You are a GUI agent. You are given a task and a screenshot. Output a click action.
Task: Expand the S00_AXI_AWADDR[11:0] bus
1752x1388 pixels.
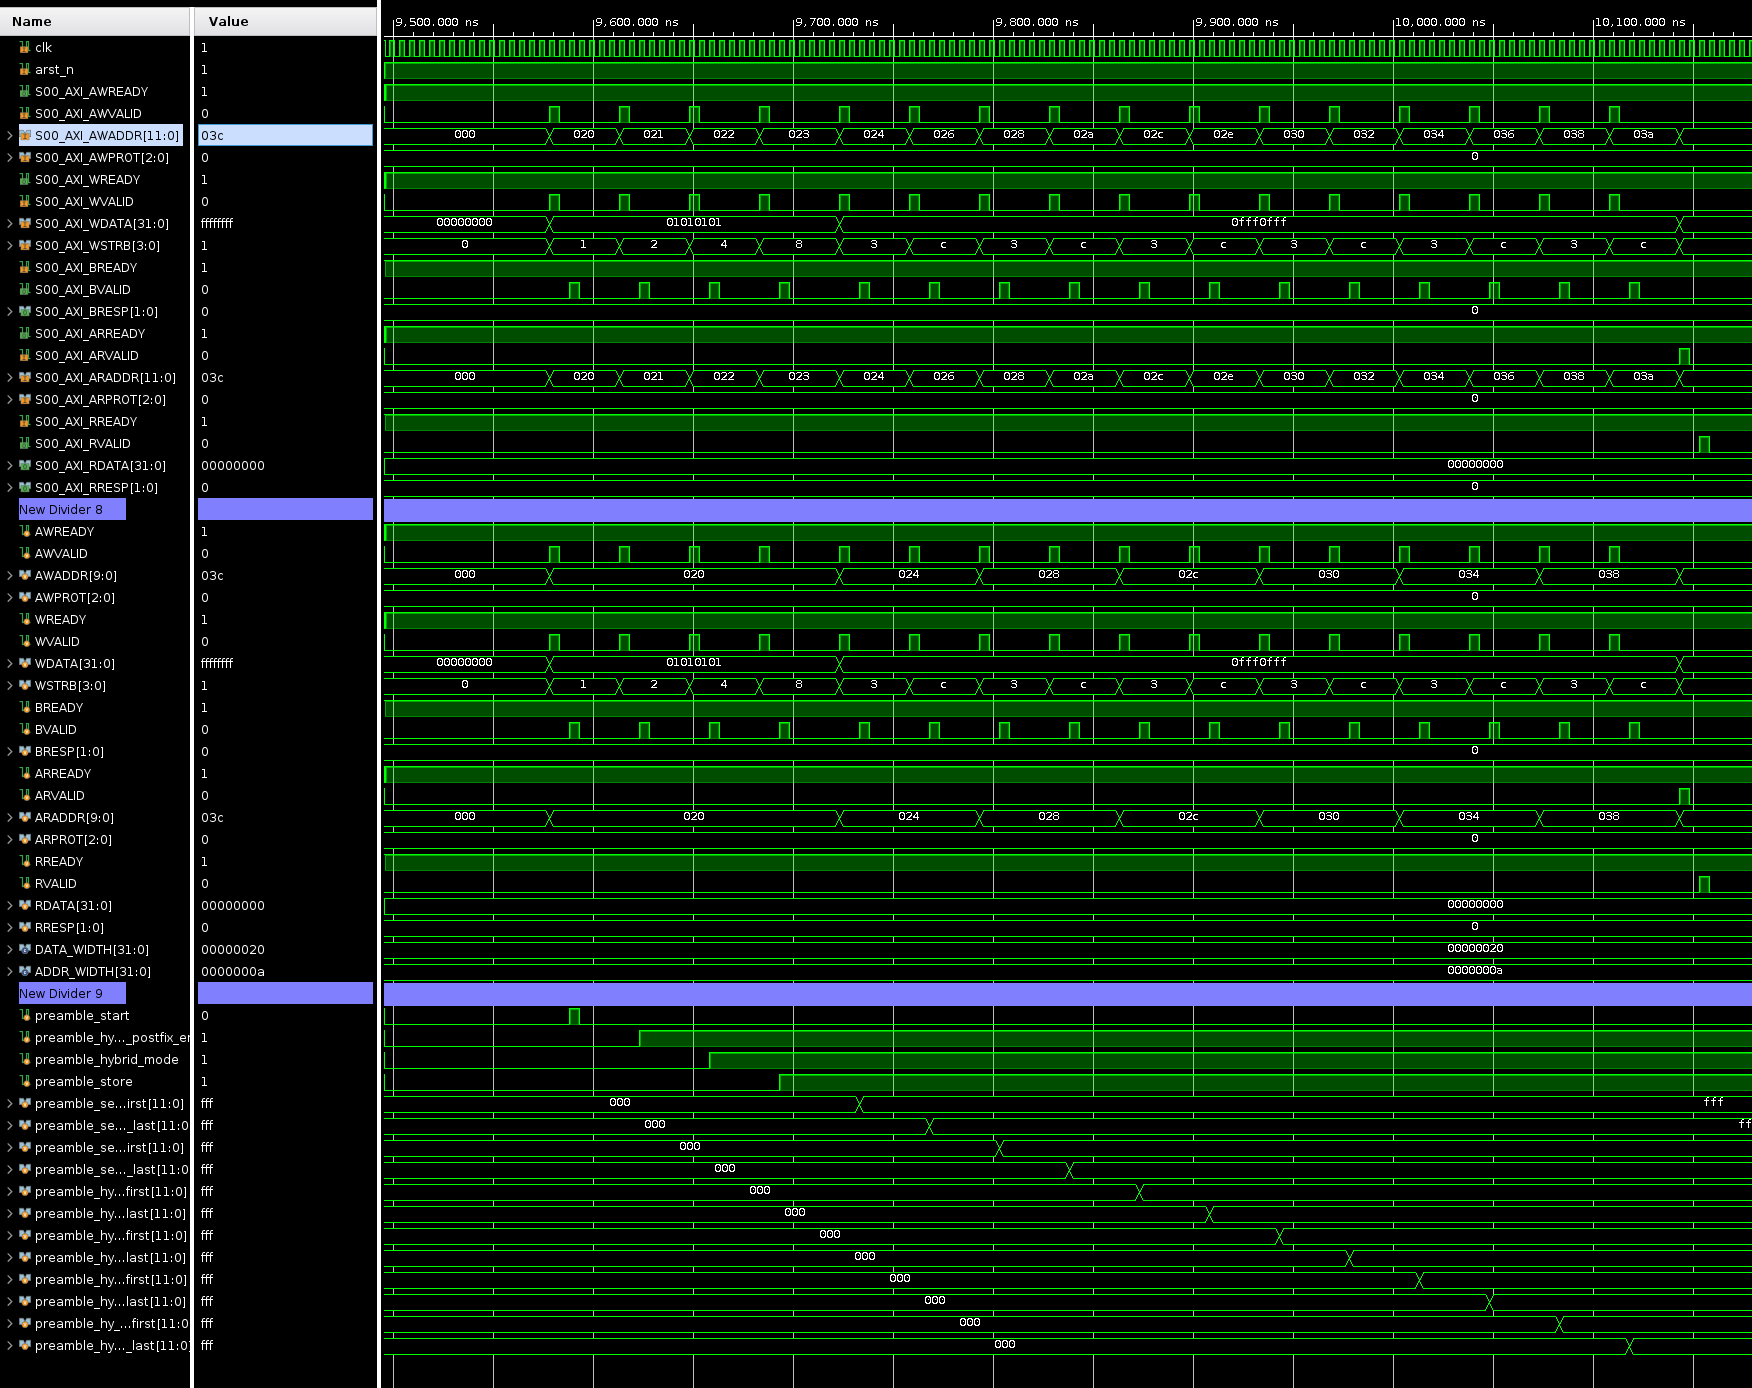[8, 135]
